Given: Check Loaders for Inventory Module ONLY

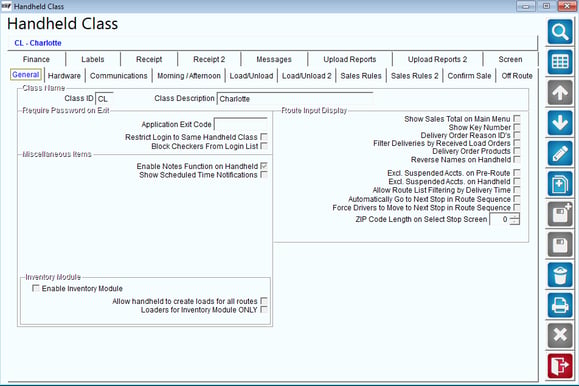Looking at the screenshot, I should pos(264,310).
